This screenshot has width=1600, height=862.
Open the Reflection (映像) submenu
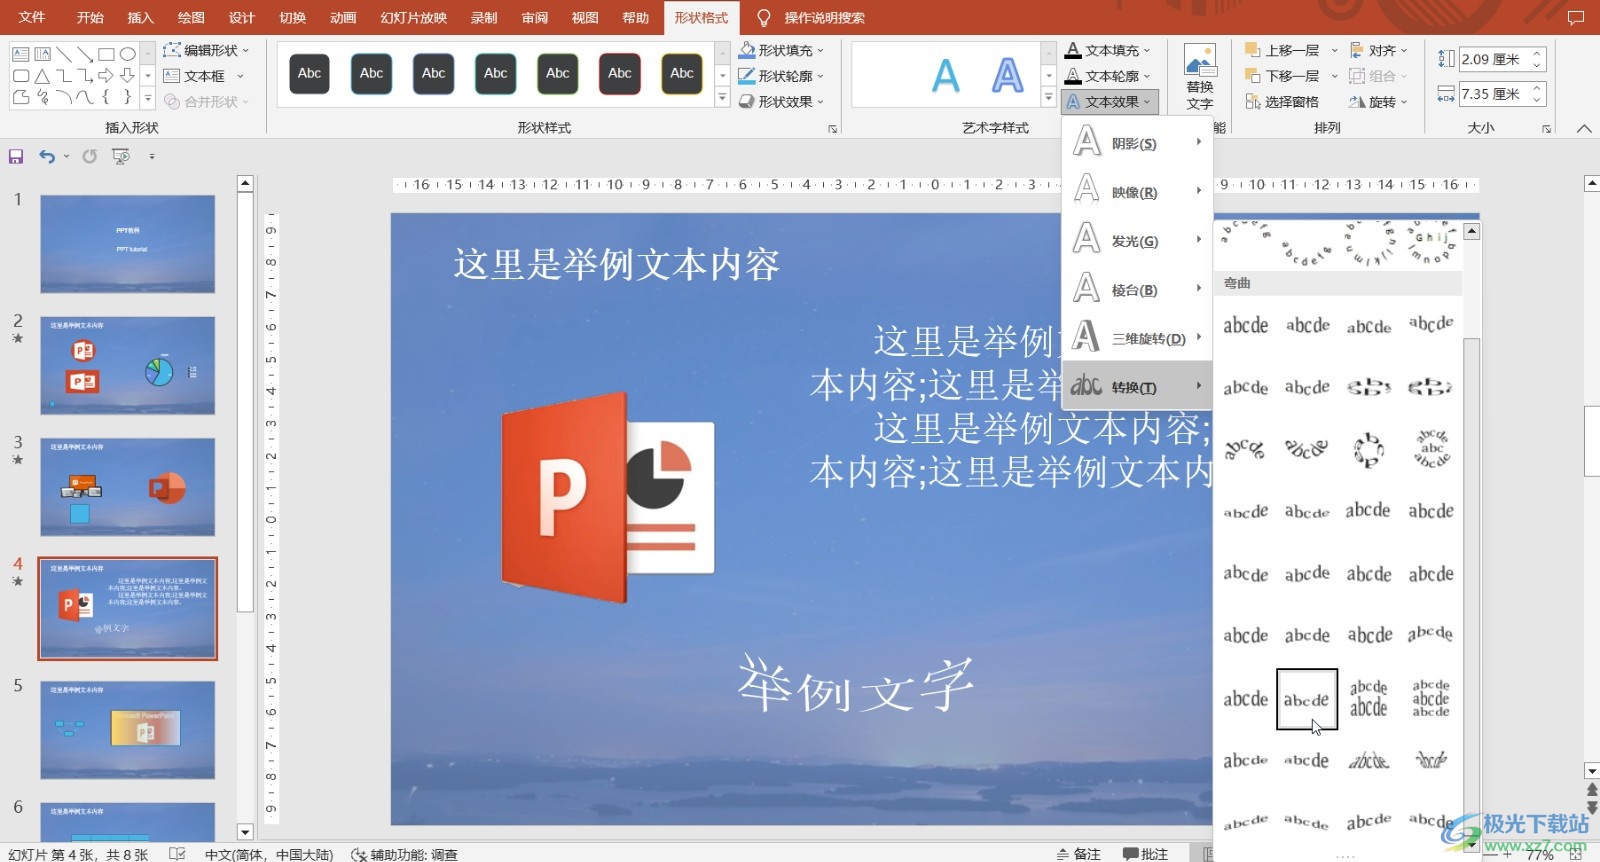1137,192
